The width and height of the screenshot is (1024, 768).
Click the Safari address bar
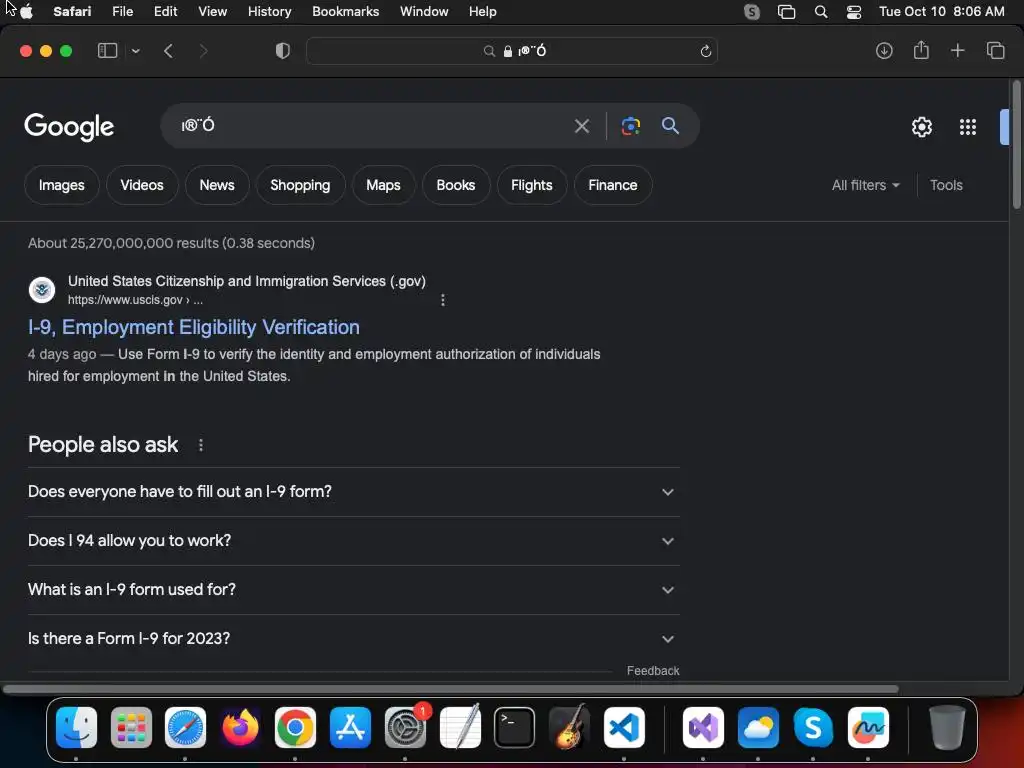[x=512, y=51]
